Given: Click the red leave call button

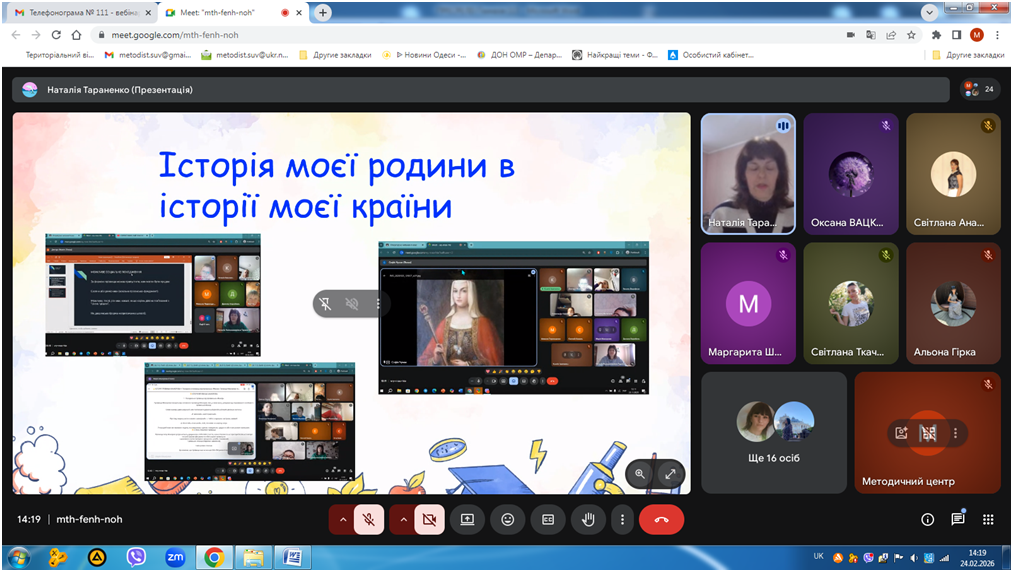Looking at the screenshot, I should [661, 519].
